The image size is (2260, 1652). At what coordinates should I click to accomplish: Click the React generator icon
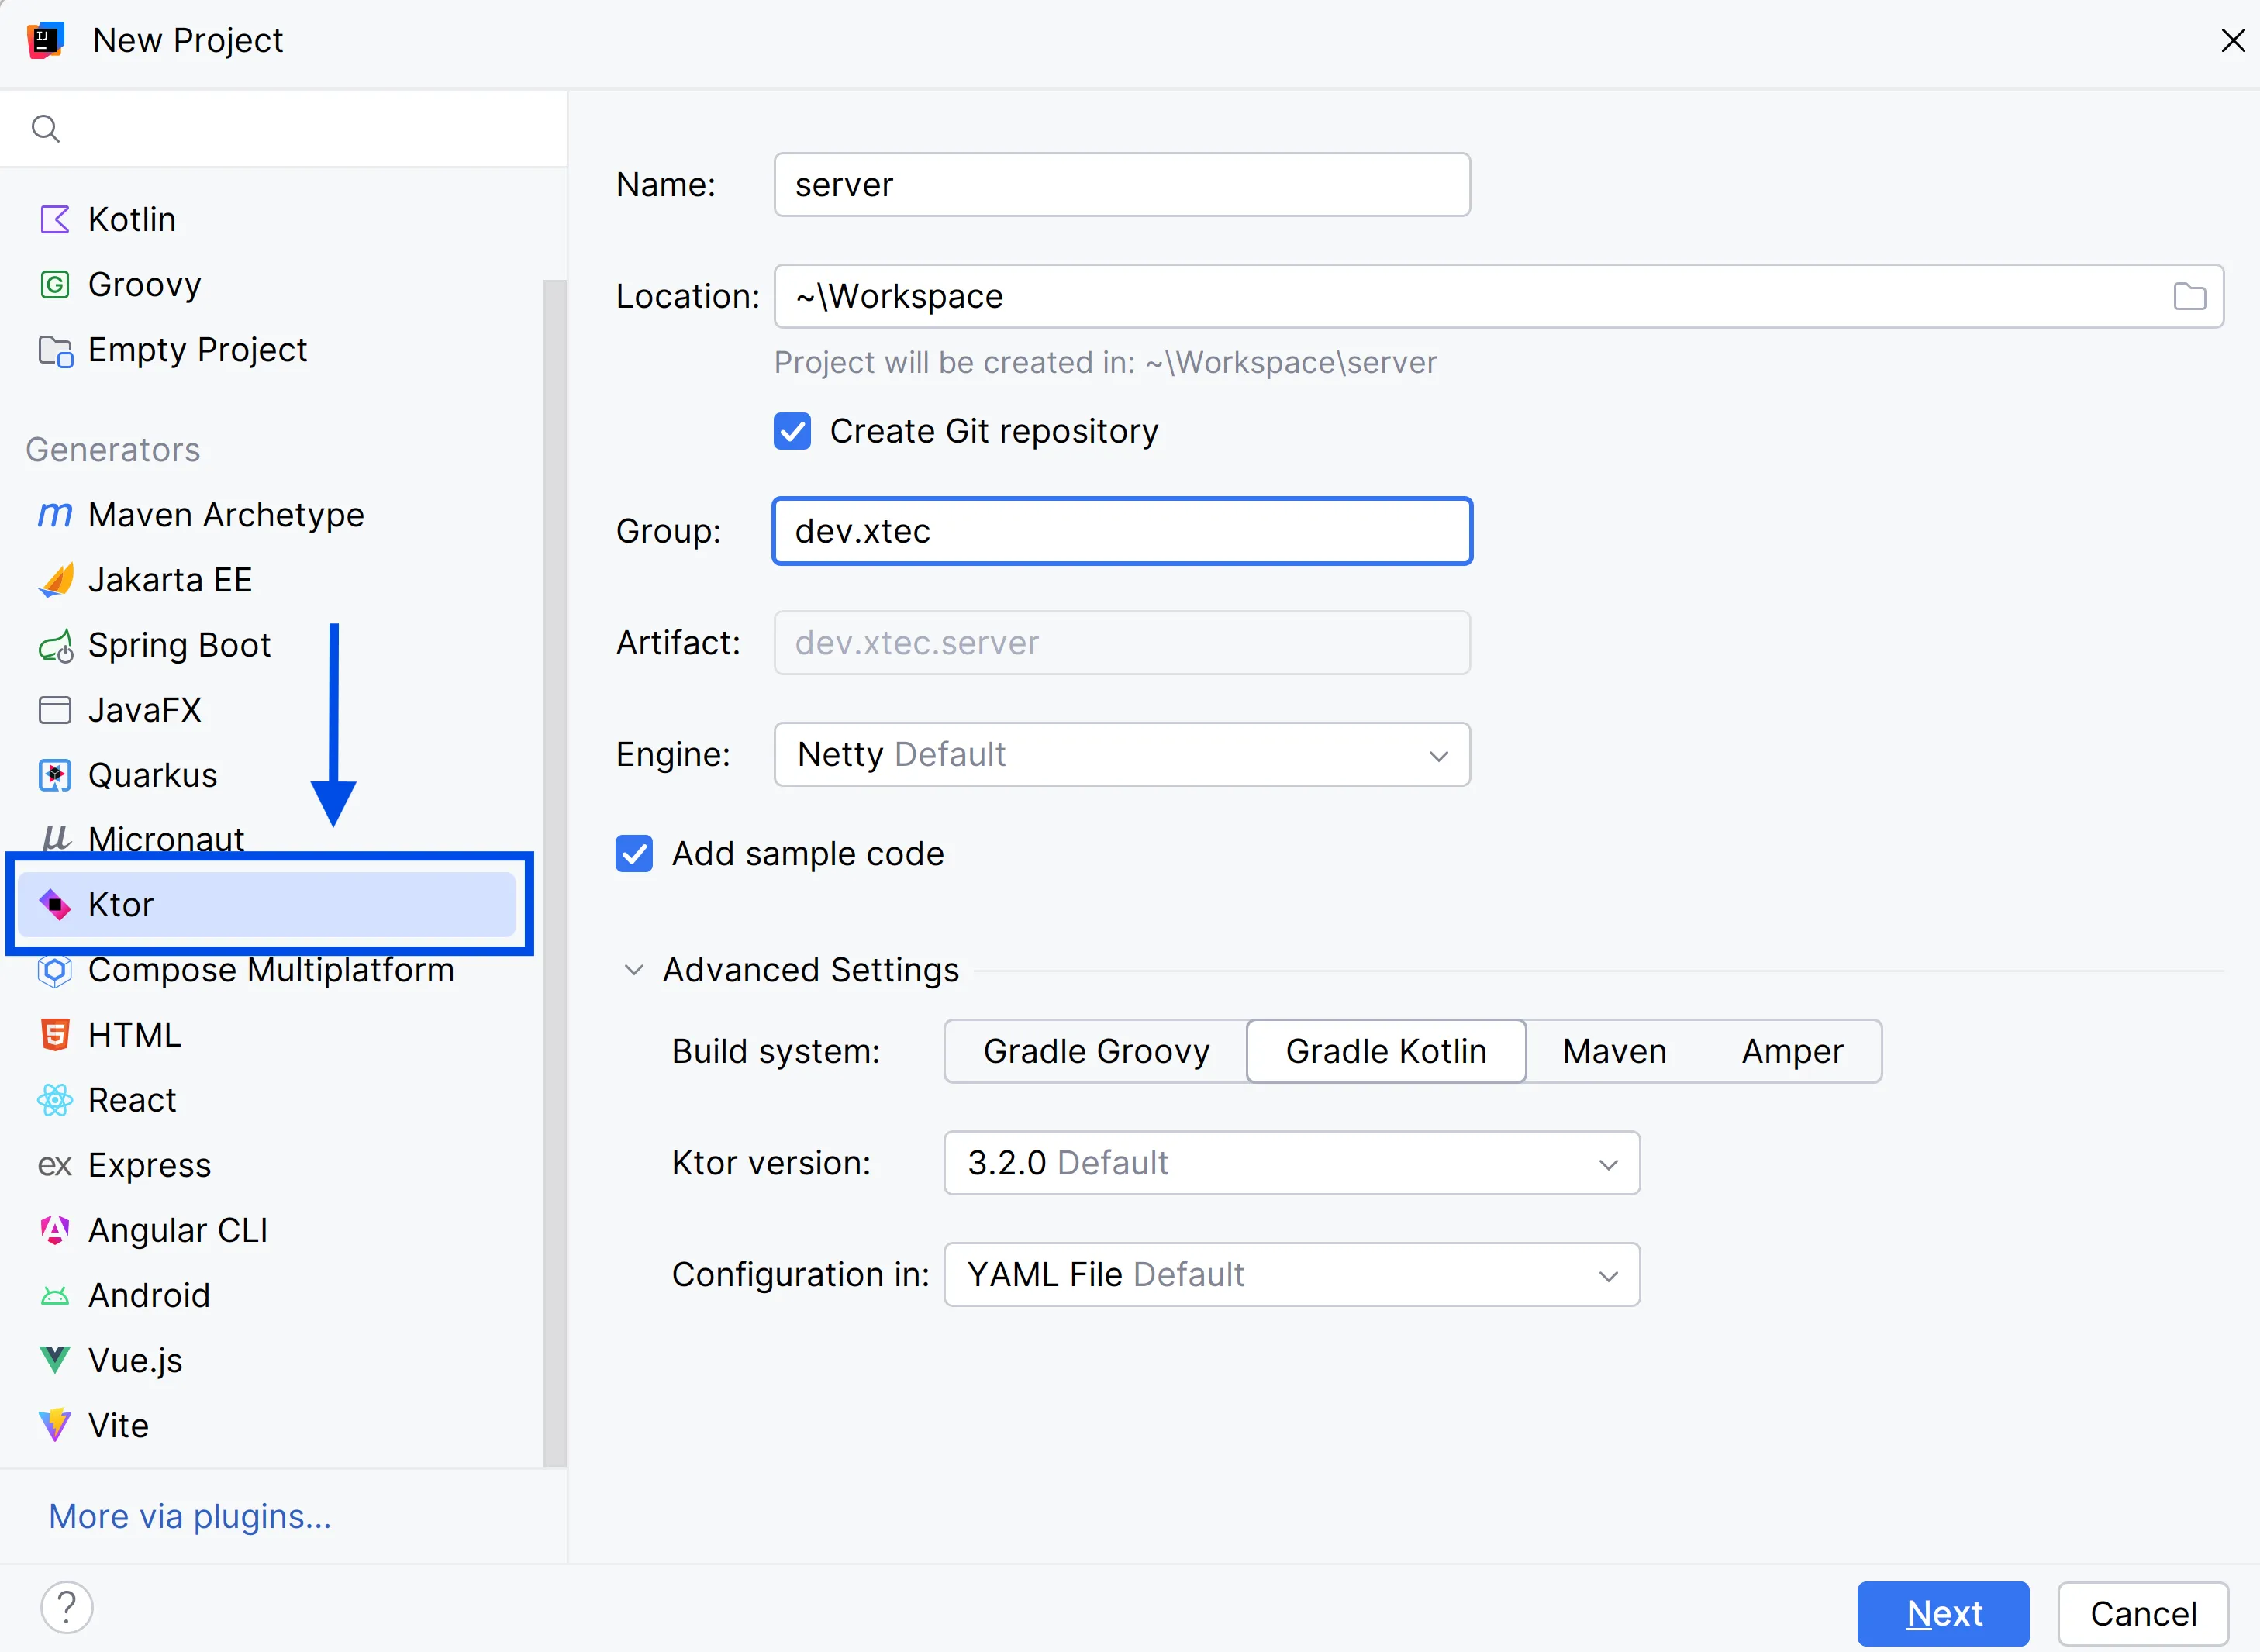[54, 1101]
